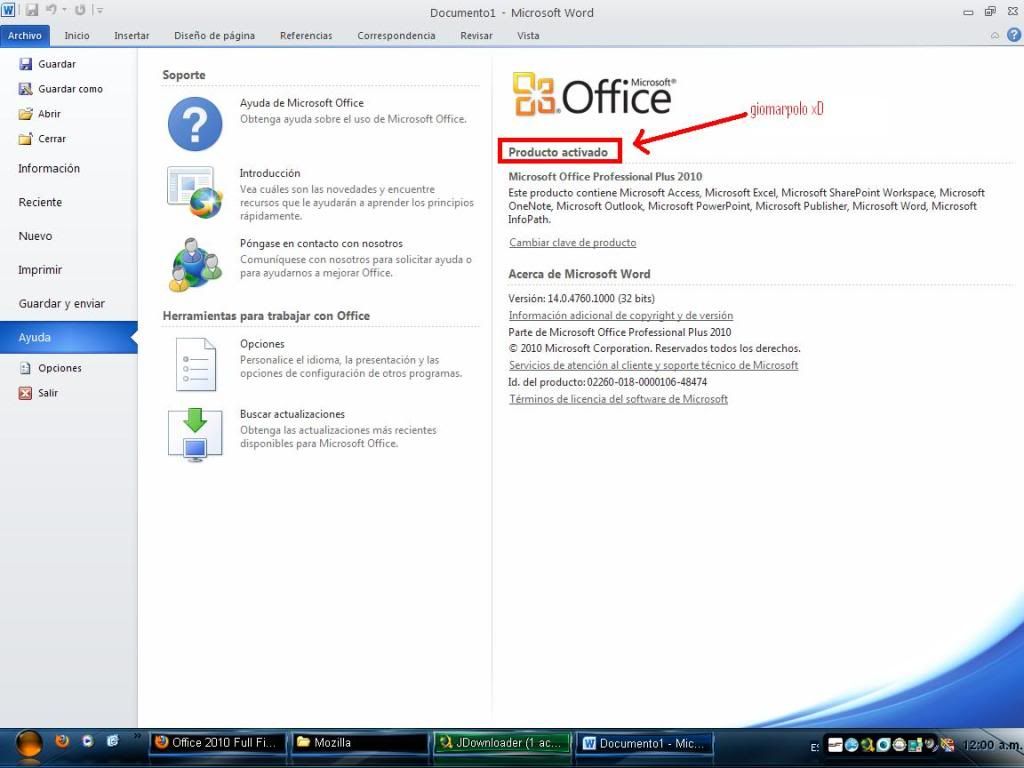Click the 12:00 a.m. system clock
This screenshot has height=768, width=1024.
pos(993,745)
